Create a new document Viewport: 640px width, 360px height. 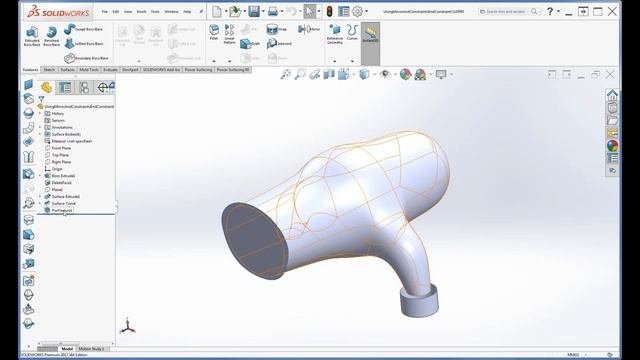click(x=217, y=11)
